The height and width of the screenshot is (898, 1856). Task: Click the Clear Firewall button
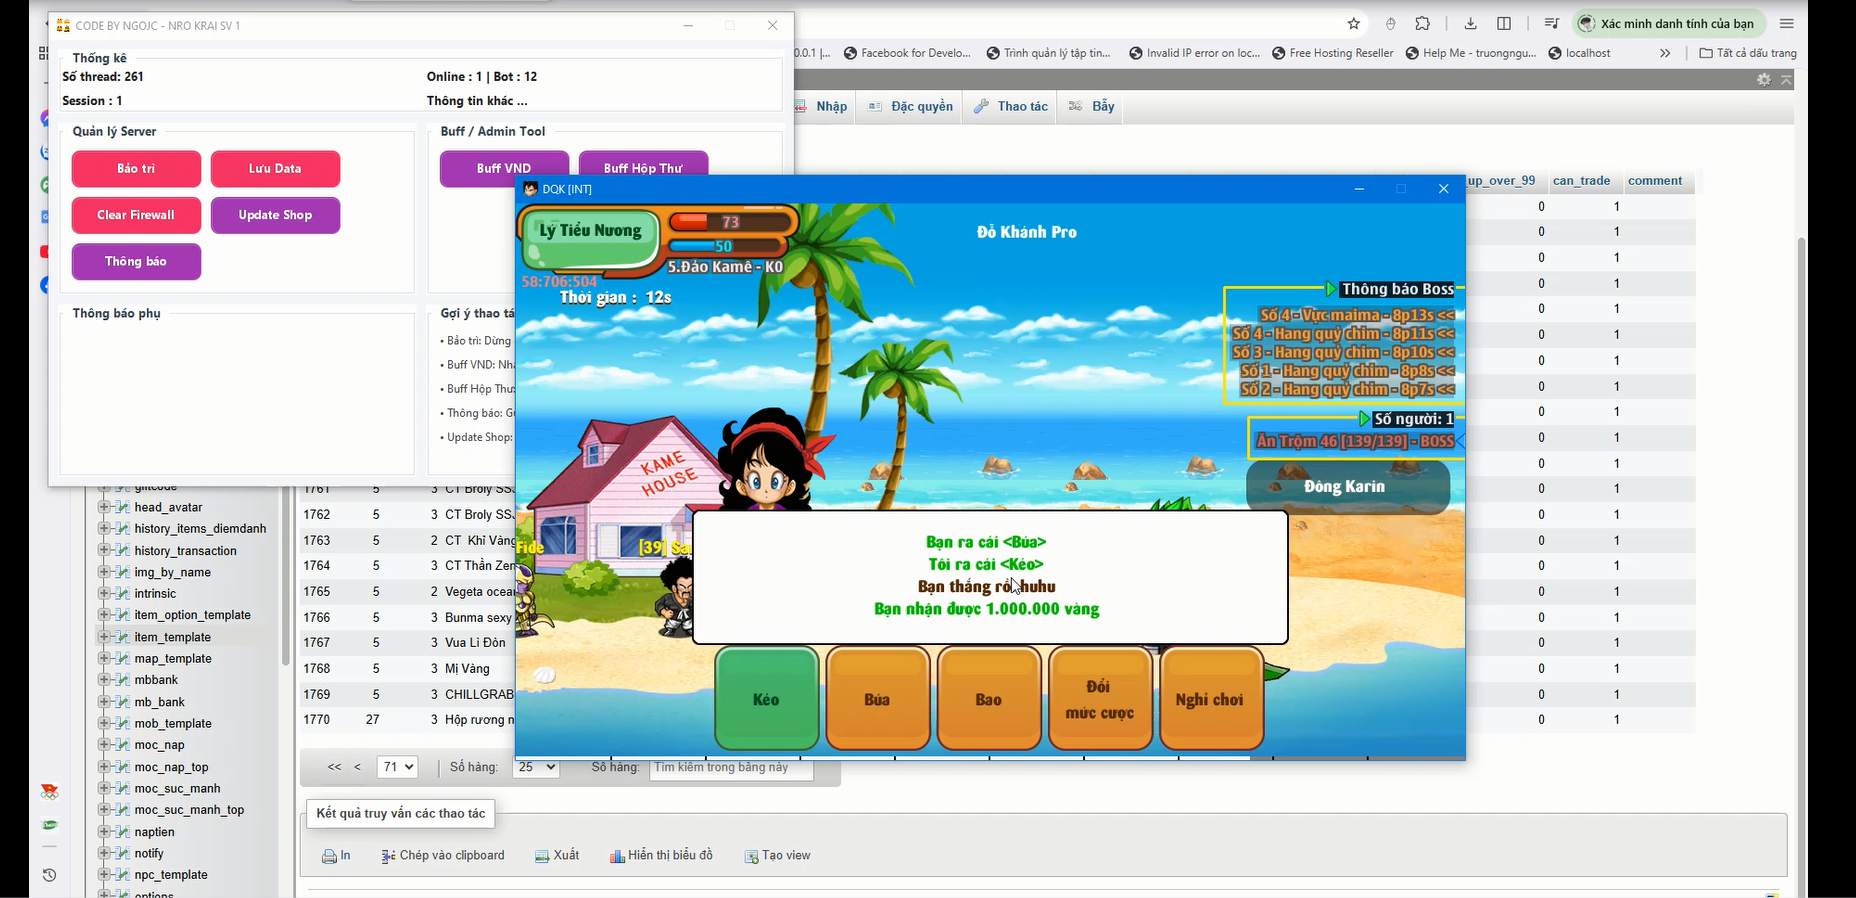click(136, 215)
